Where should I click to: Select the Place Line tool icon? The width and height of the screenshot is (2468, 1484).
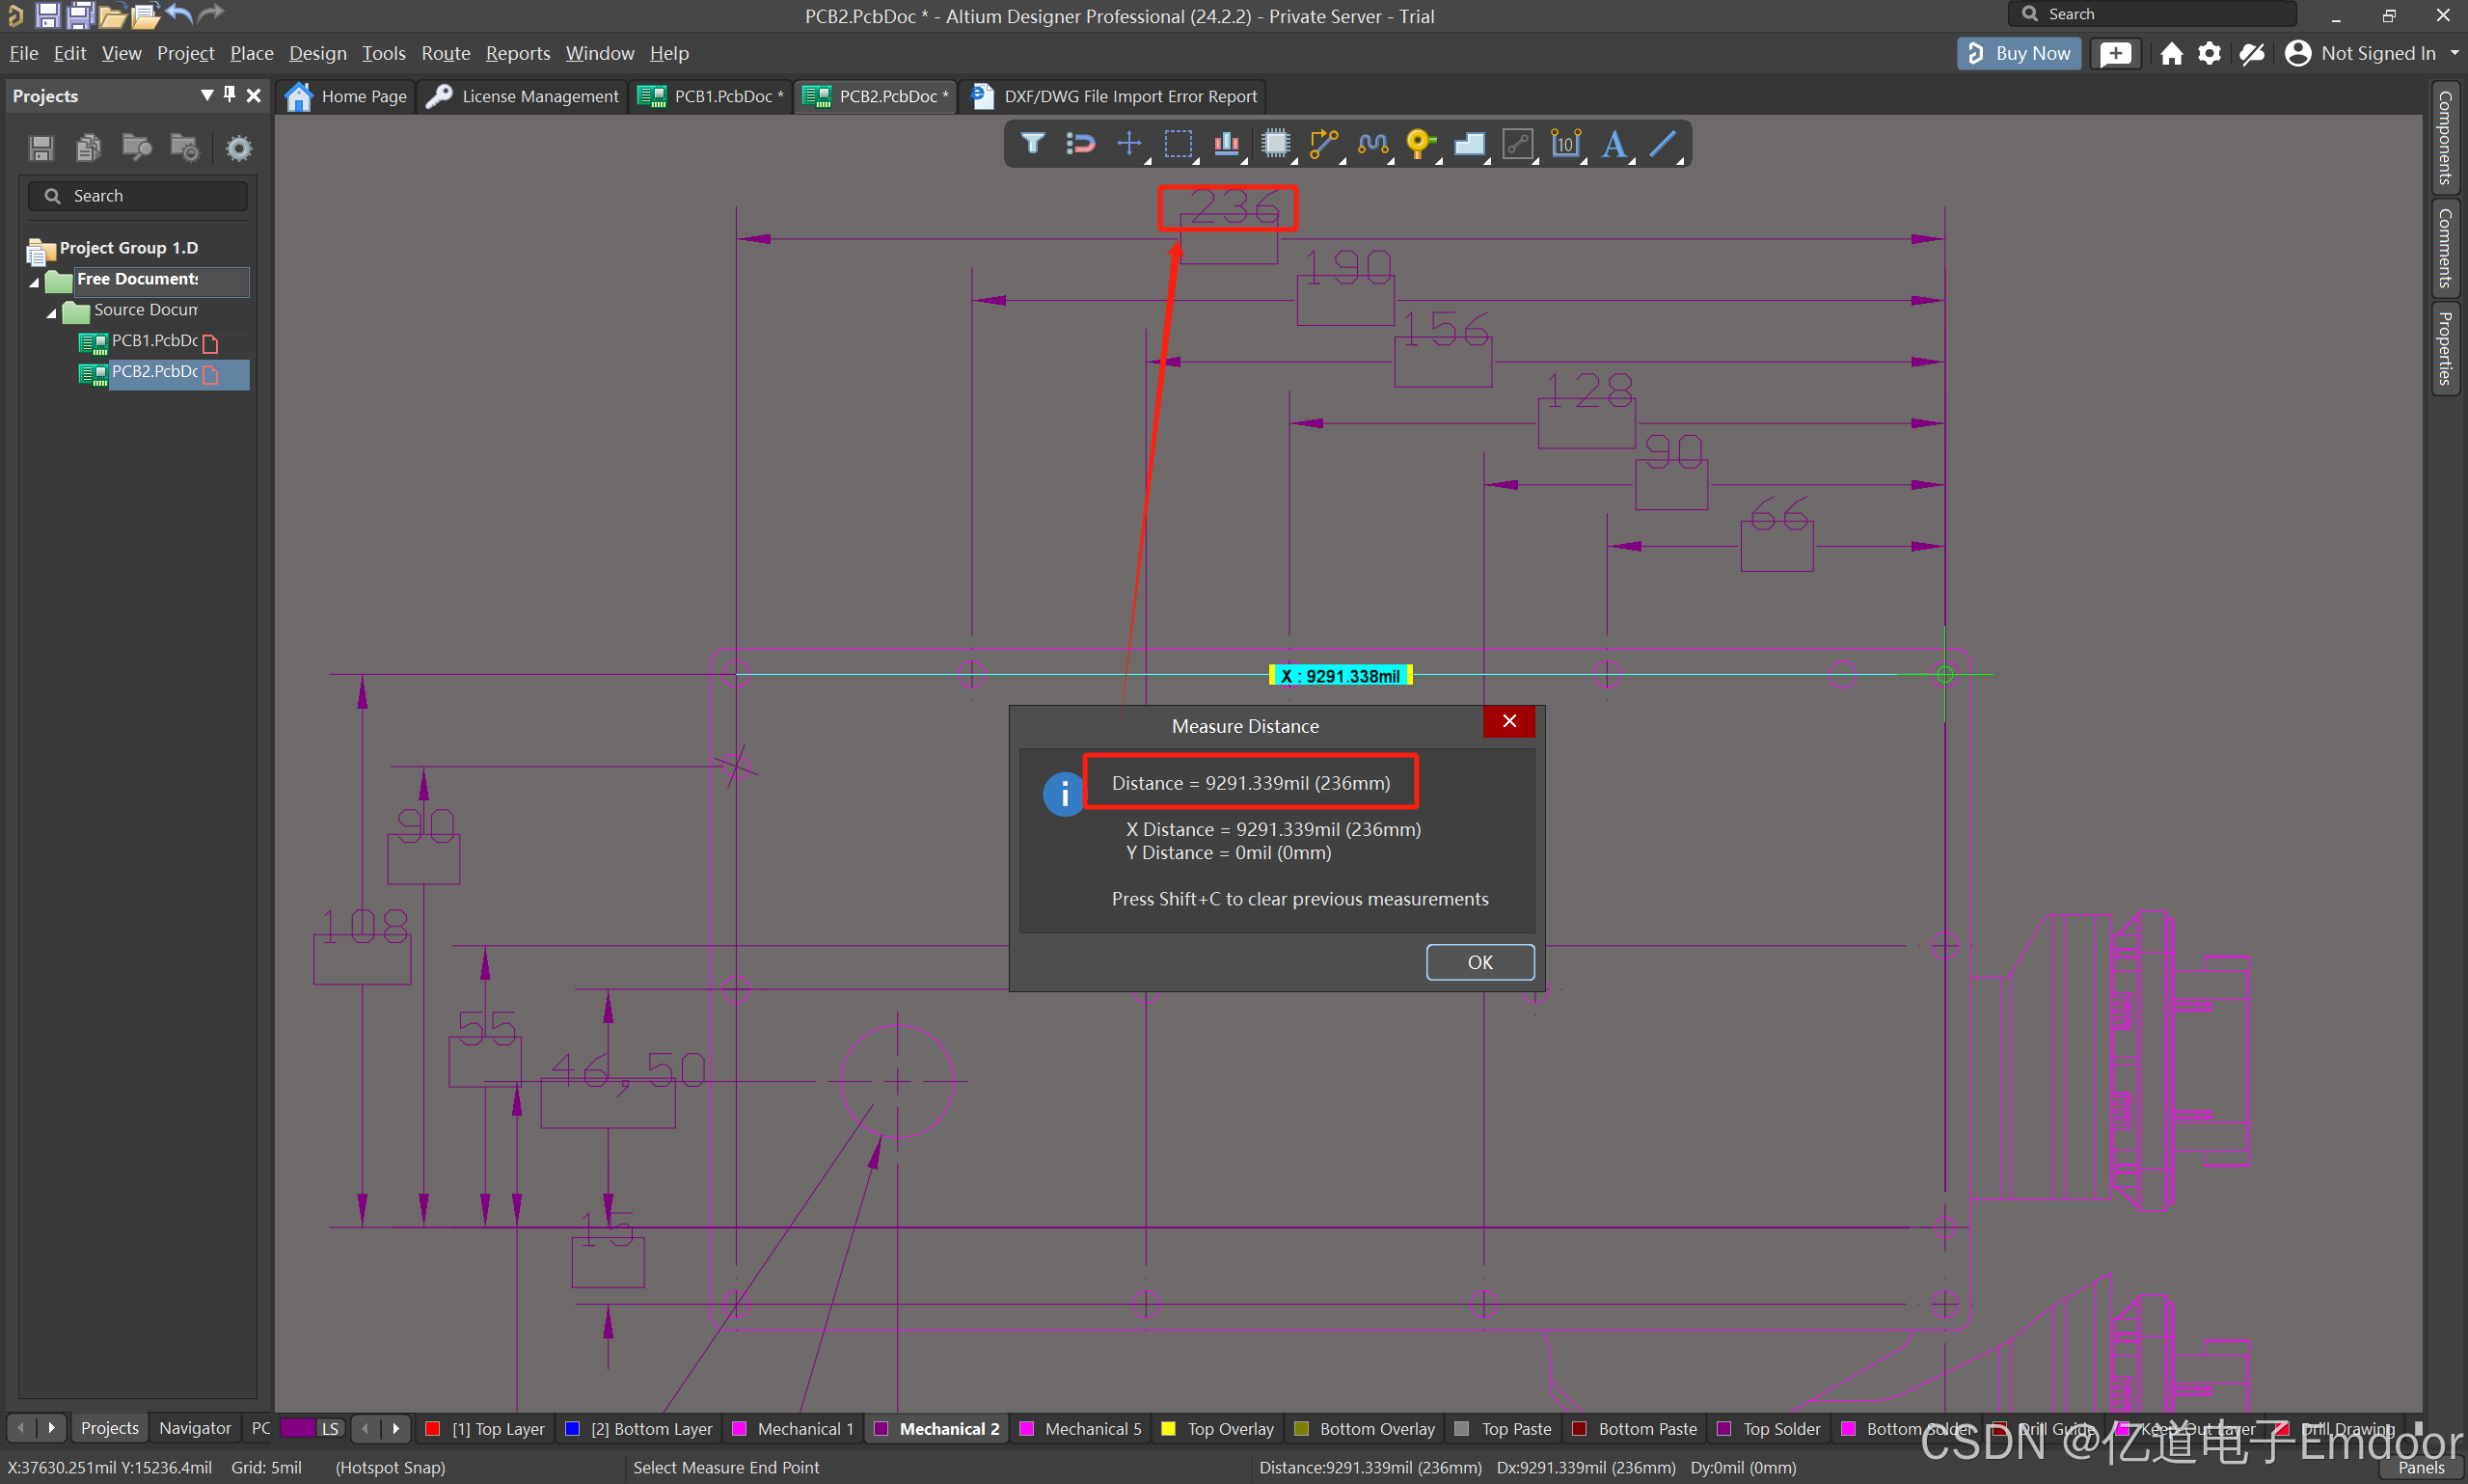click(1662, 144)
